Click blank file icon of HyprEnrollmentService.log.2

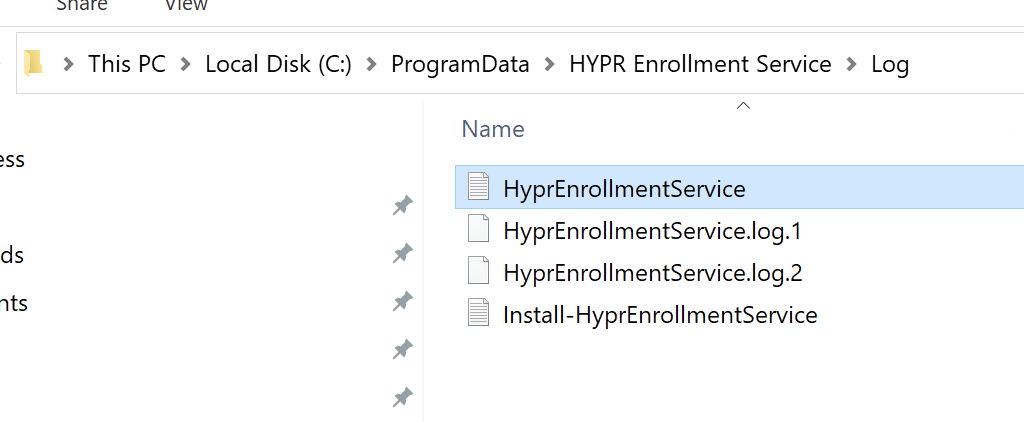click(x=479, y=270)
